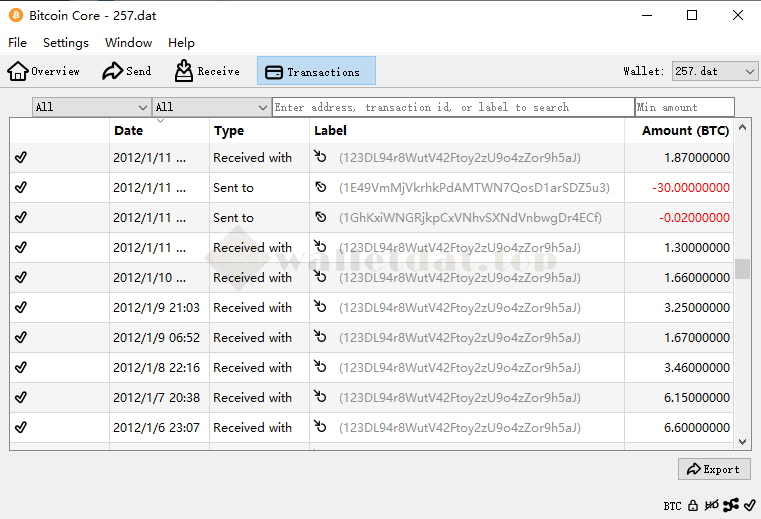
Task: Open the Settings menu
Action: pyautogui.click(x=66, y=43)
